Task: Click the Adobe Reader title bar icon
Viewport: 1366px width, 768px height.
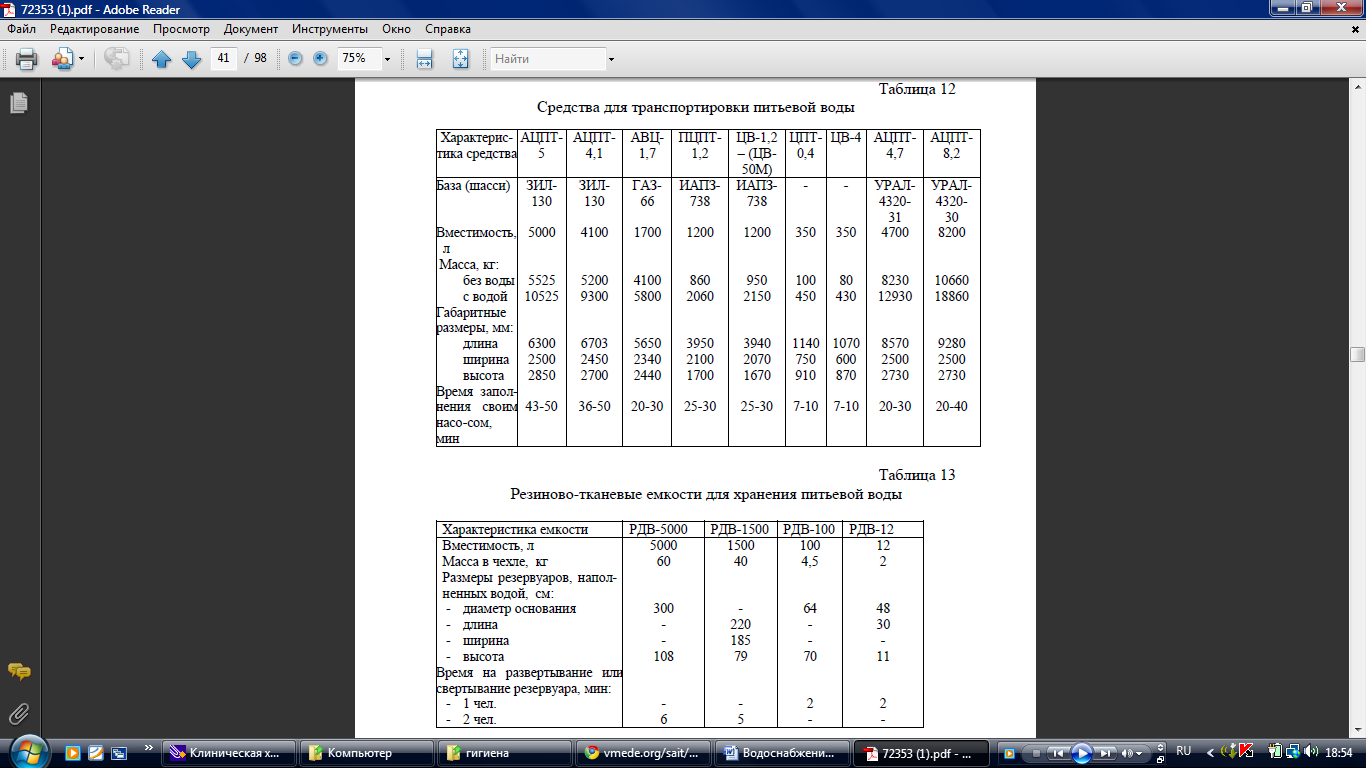Action: (x=11, y=8)
